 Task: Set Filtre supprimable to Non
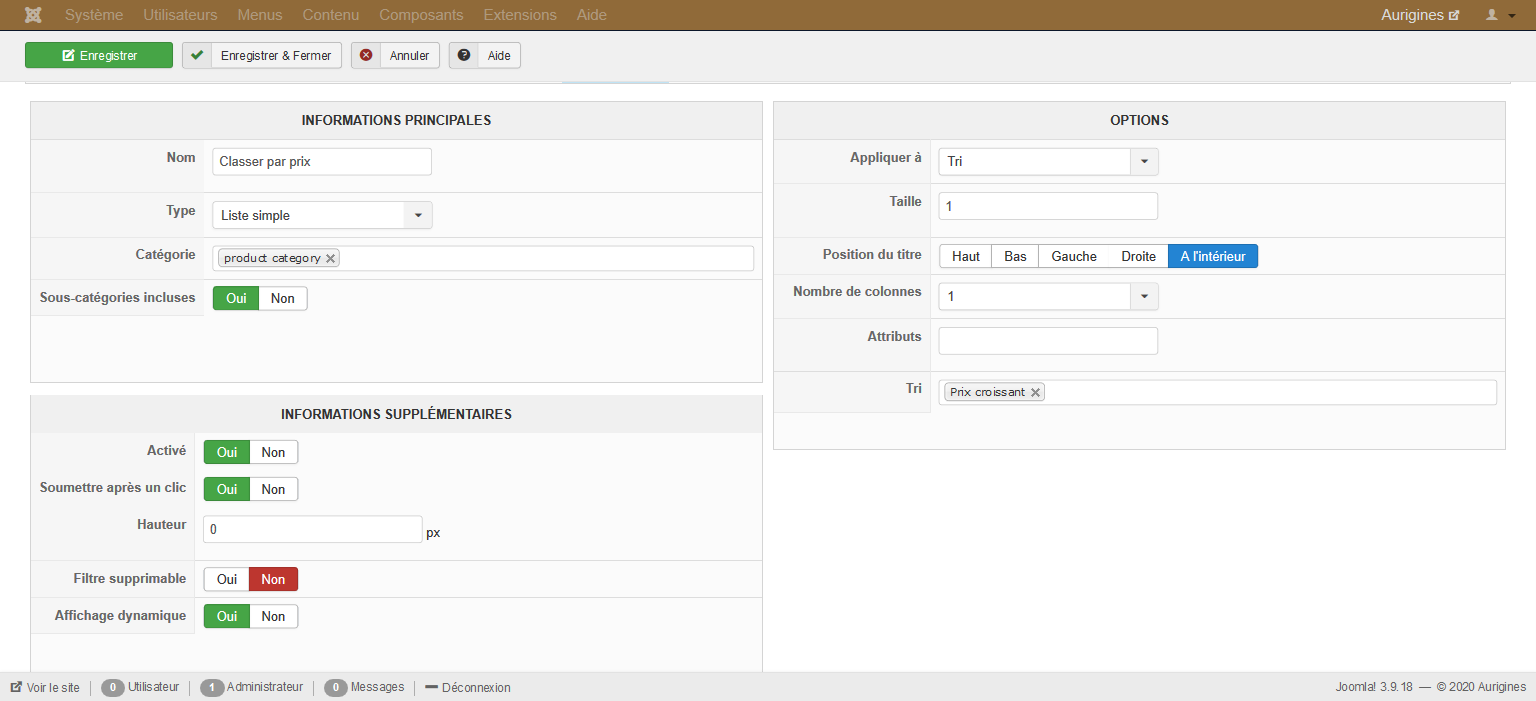click(x=274, y=579)
